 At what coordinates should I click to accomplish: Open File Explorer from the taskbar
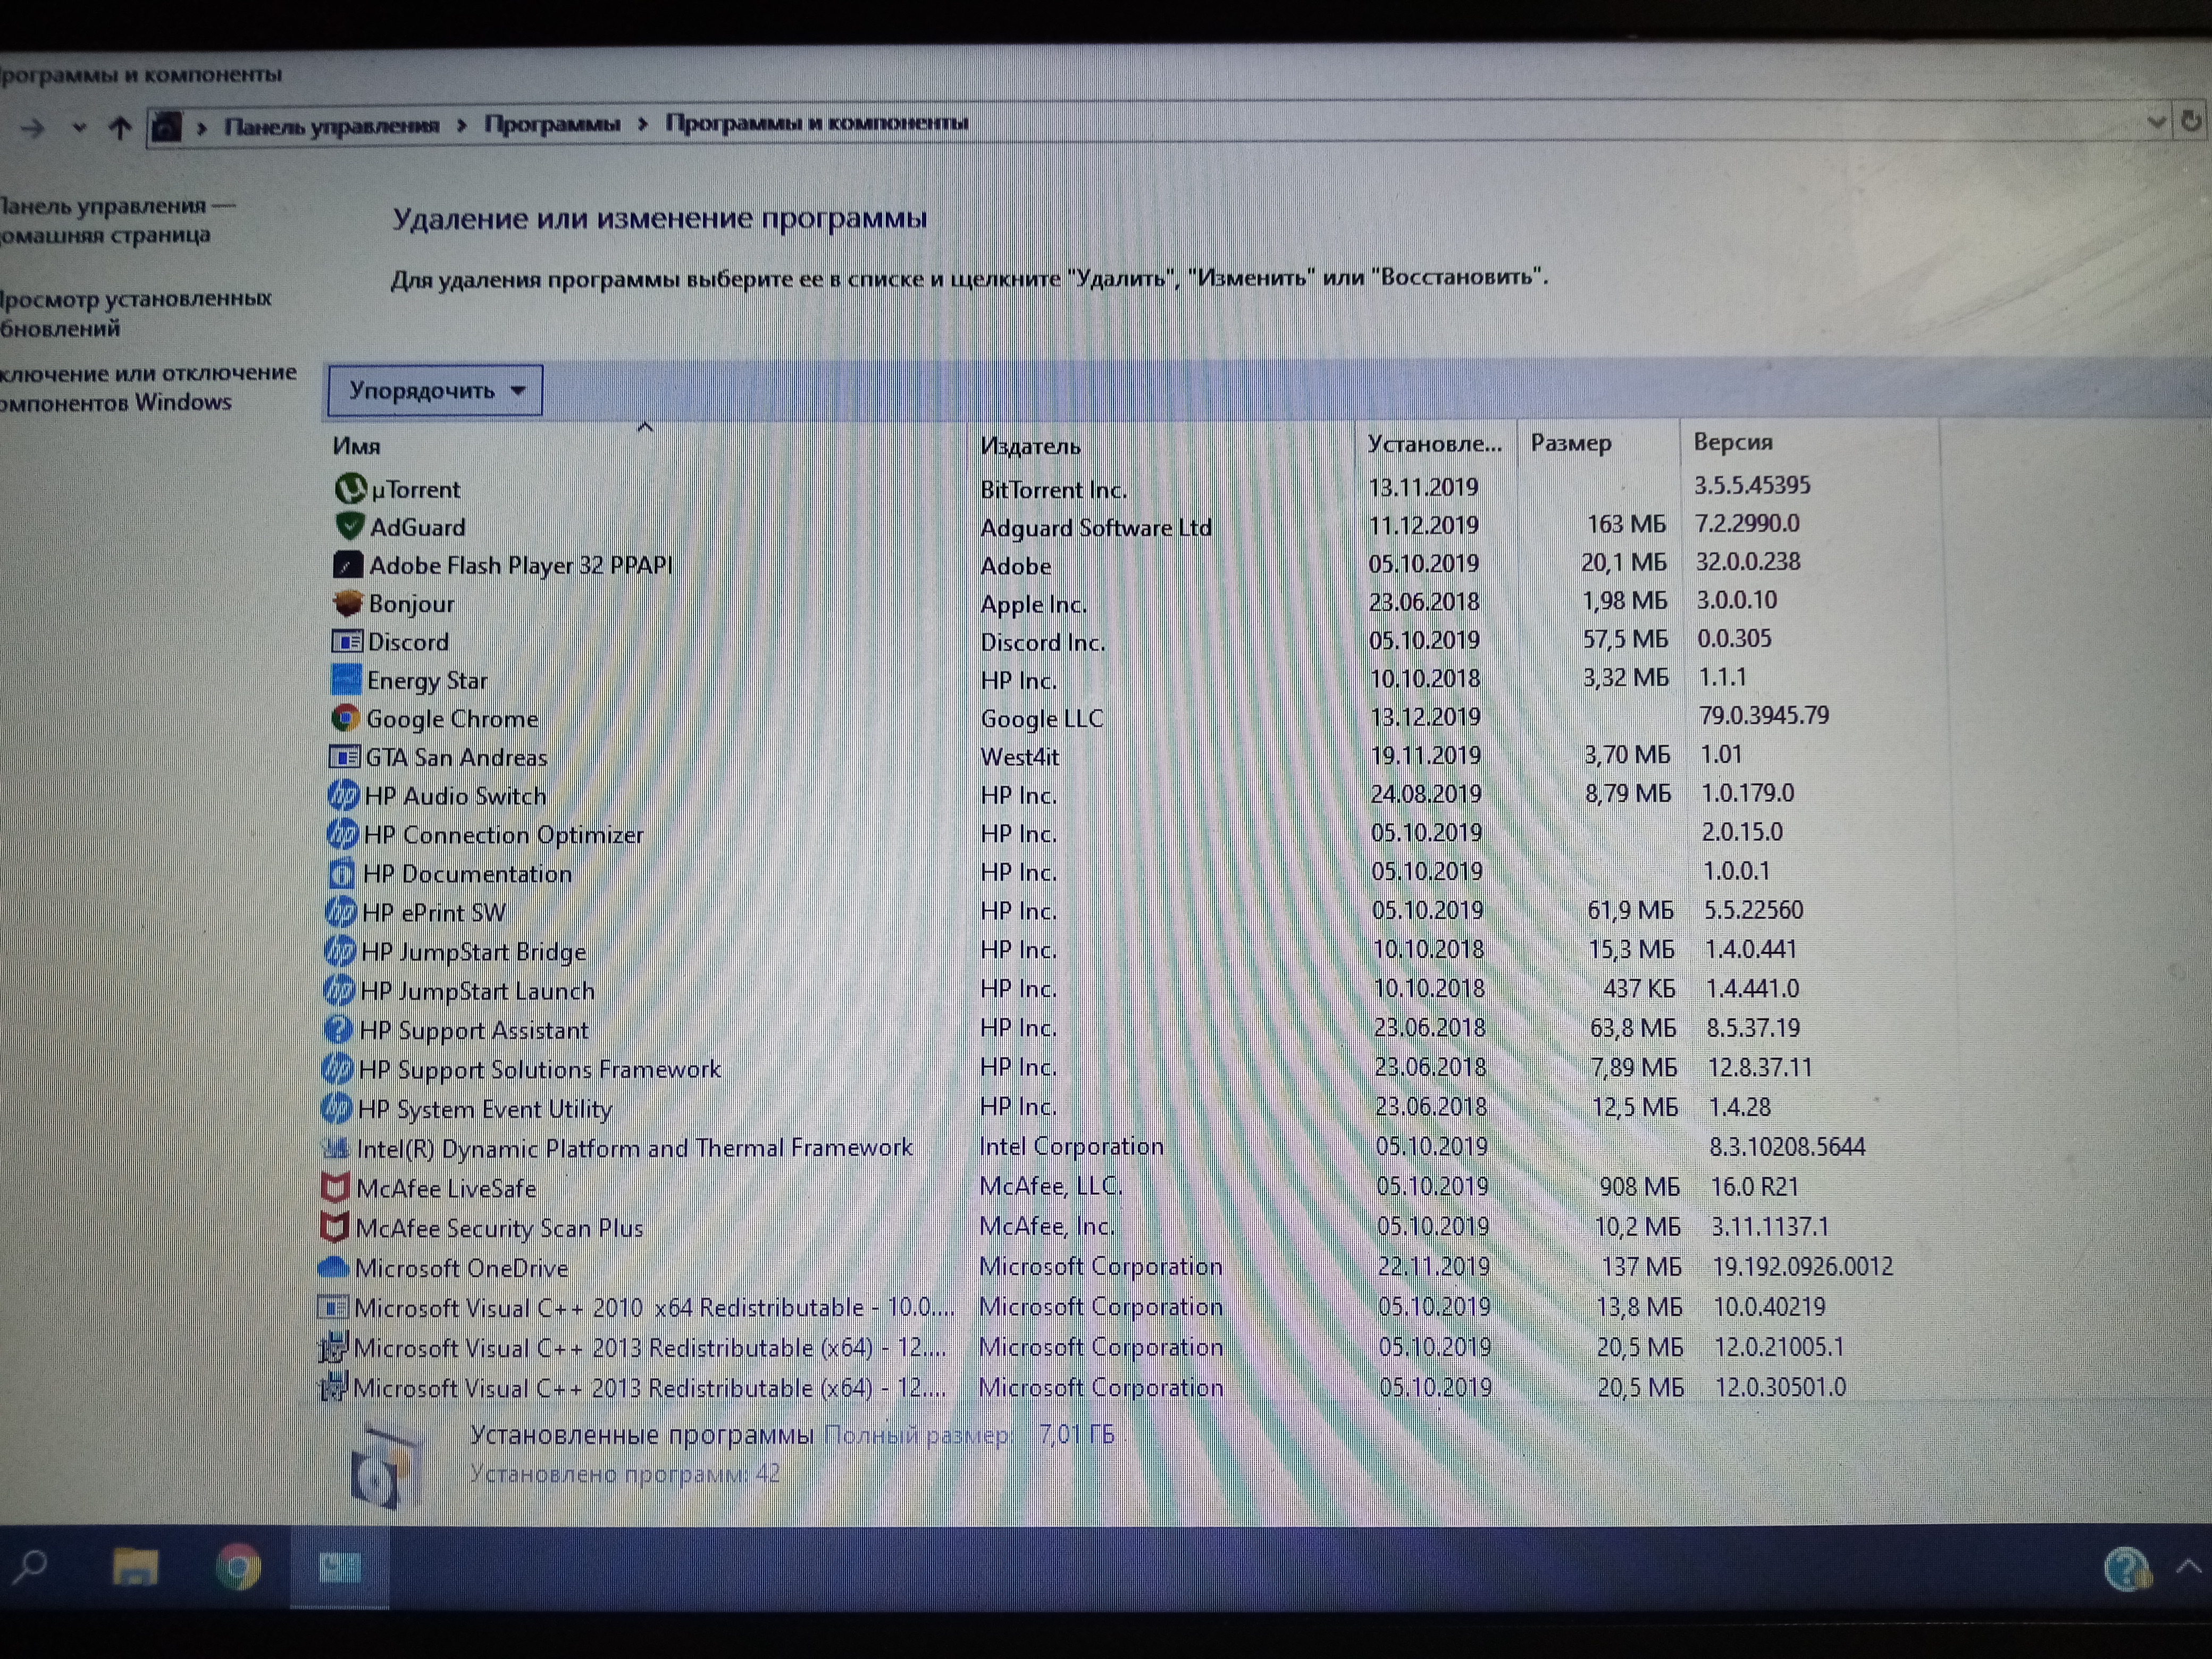coord(135,1567)
